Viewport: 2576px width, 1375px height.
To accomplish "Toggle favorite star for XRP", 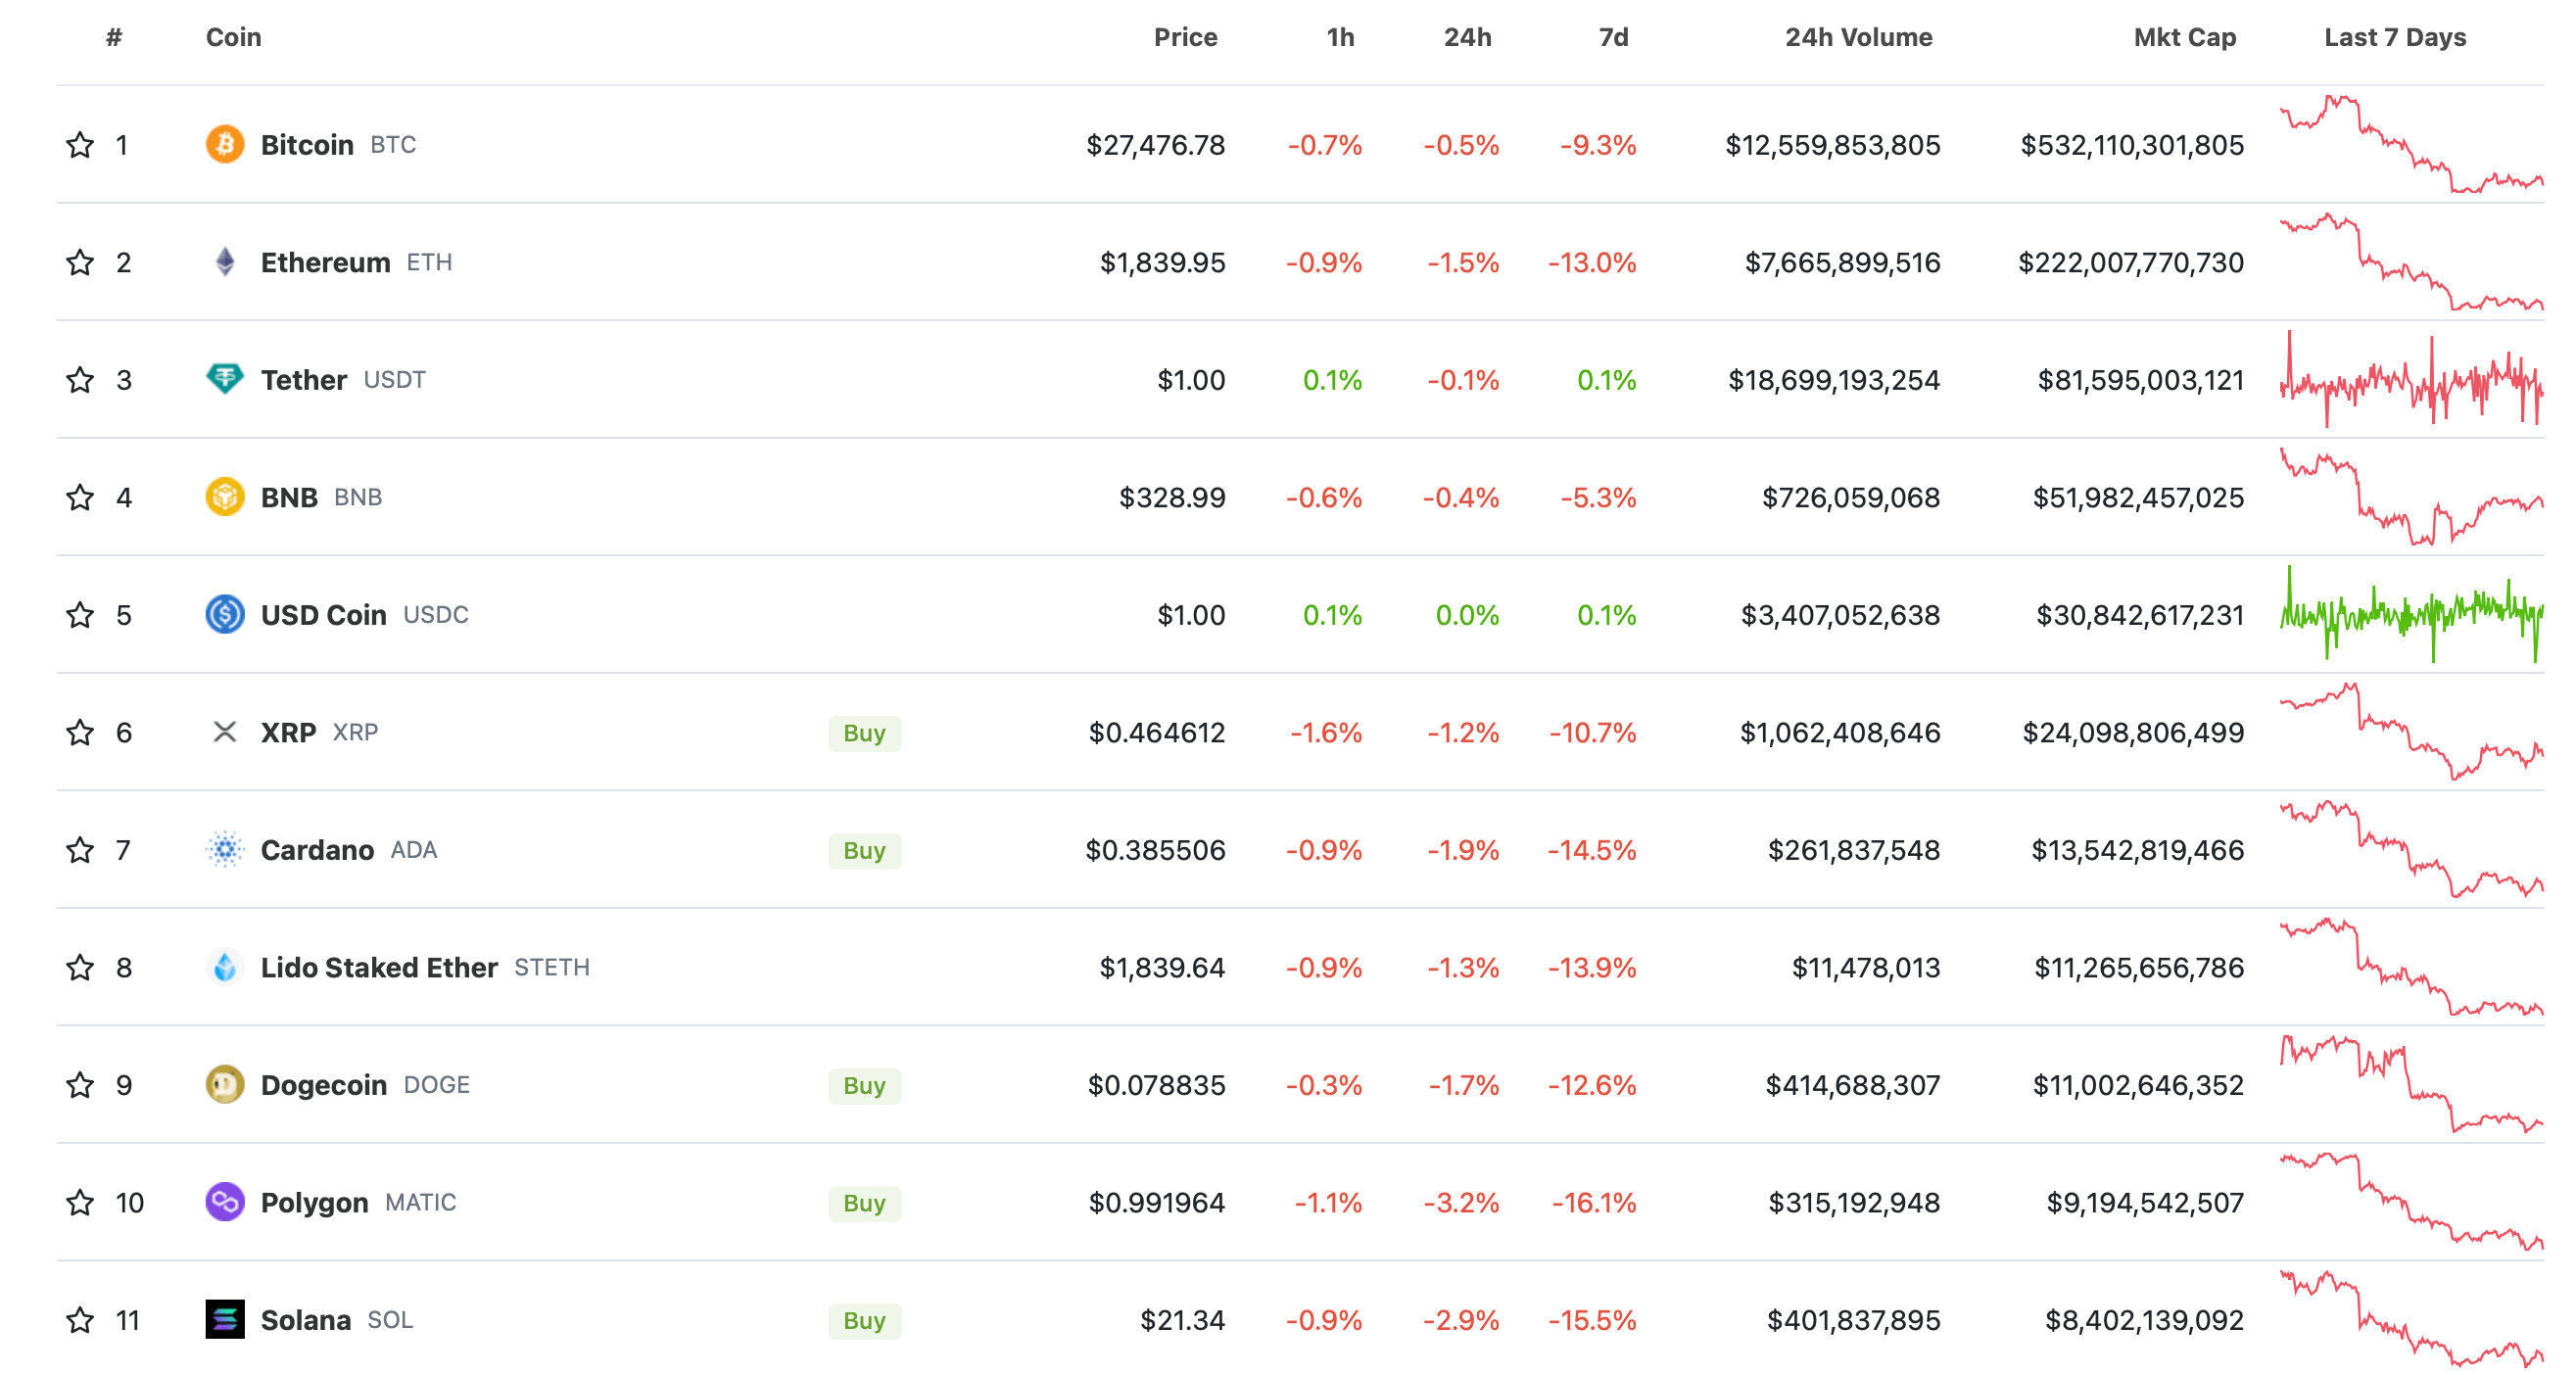I will 80,732.
